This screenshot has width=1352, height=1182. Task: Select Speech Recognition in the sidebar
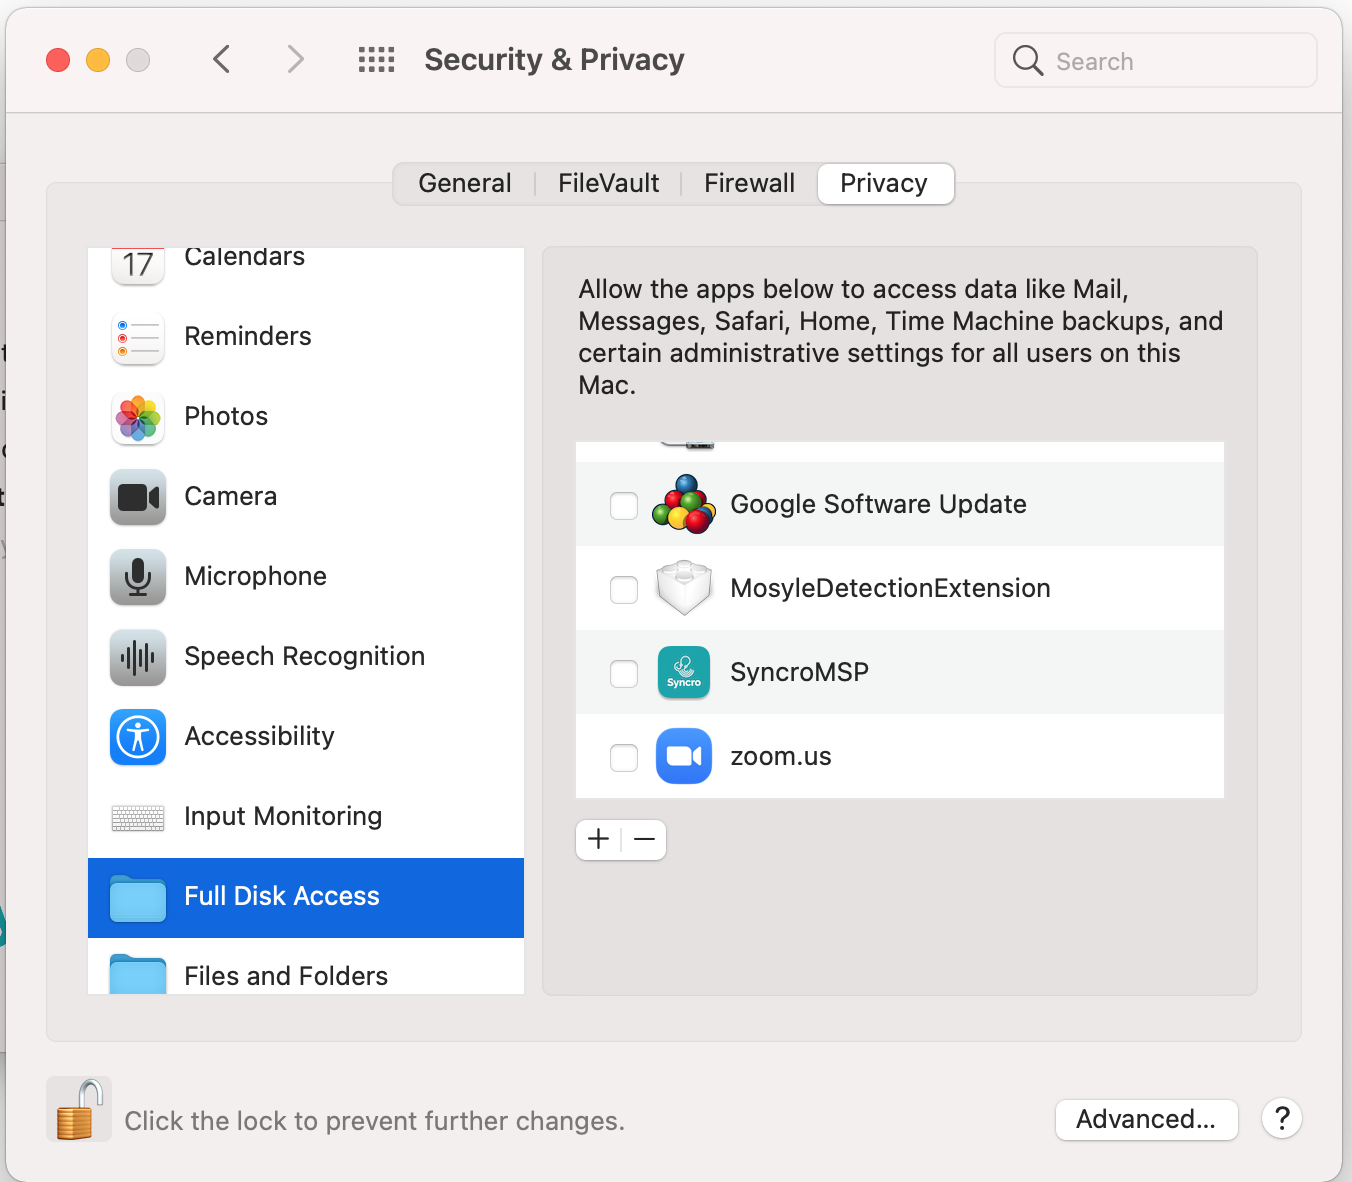(x=304, y=656)
